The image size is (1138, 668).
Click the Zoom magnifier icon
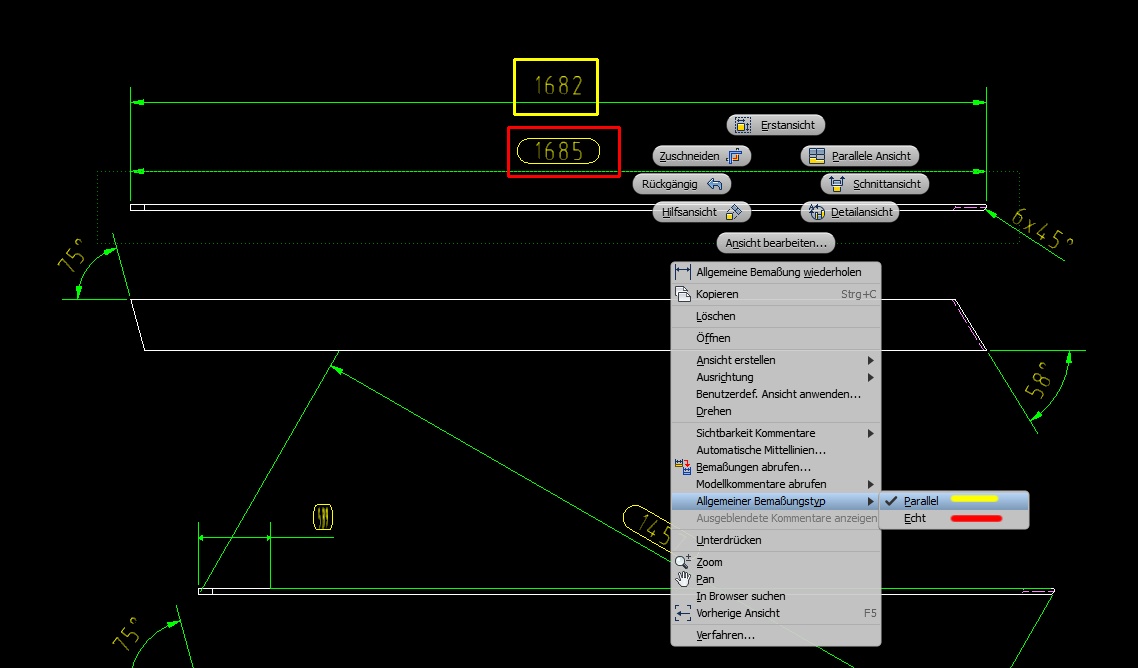683,562
